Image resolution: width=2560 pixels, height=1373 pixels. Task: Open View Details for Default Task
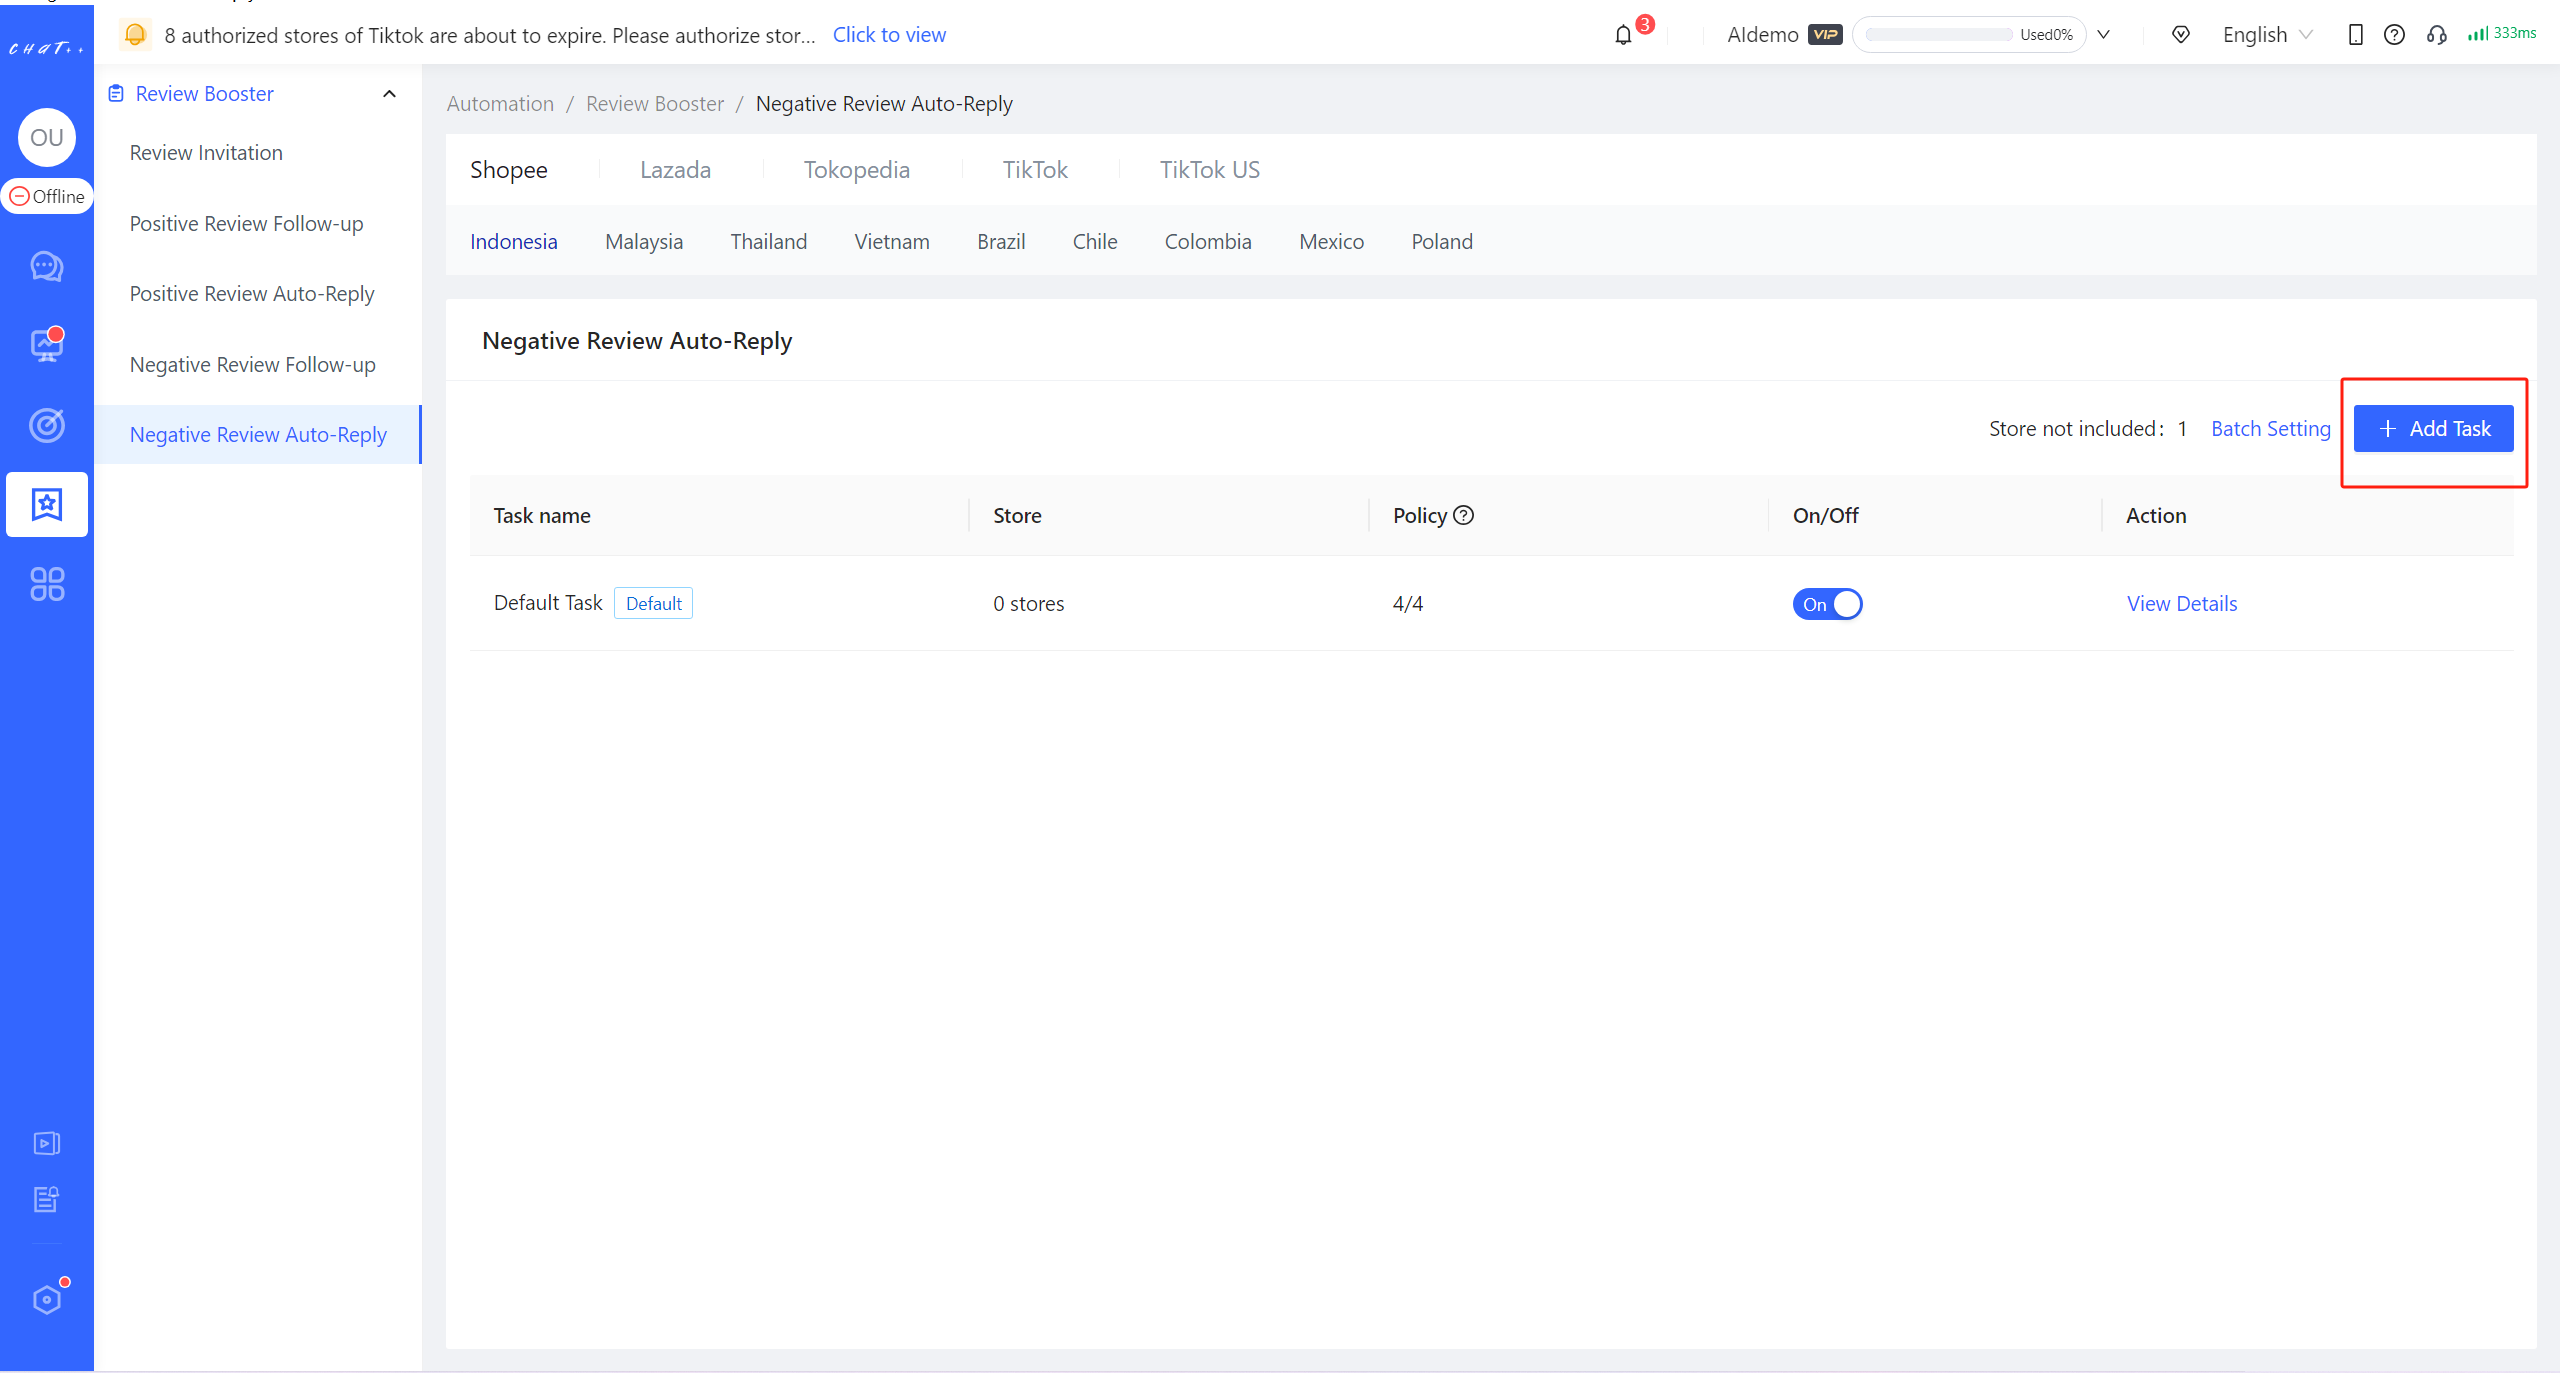(2181, 604)
